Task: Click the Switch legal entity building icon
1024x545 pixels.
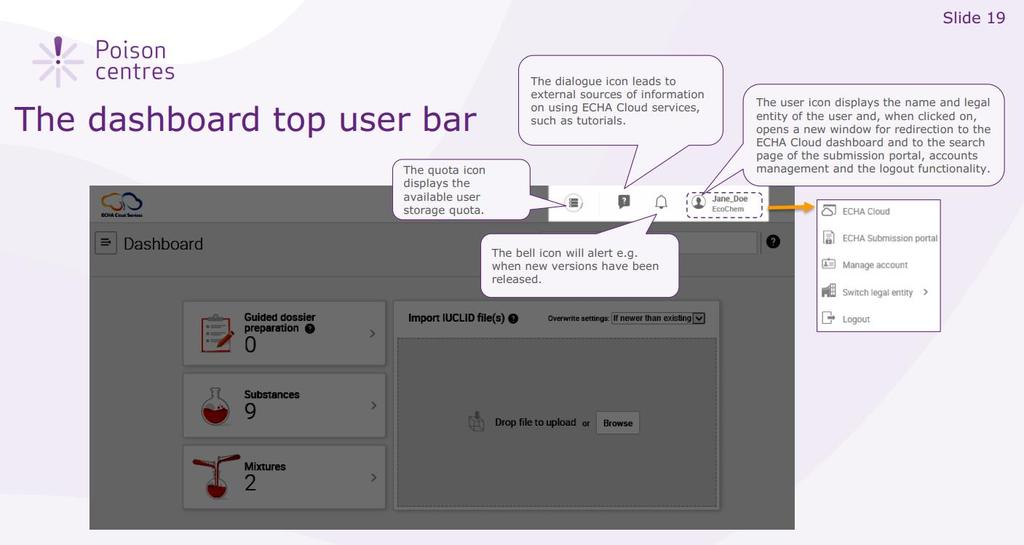Action: (x=828, y=291)
